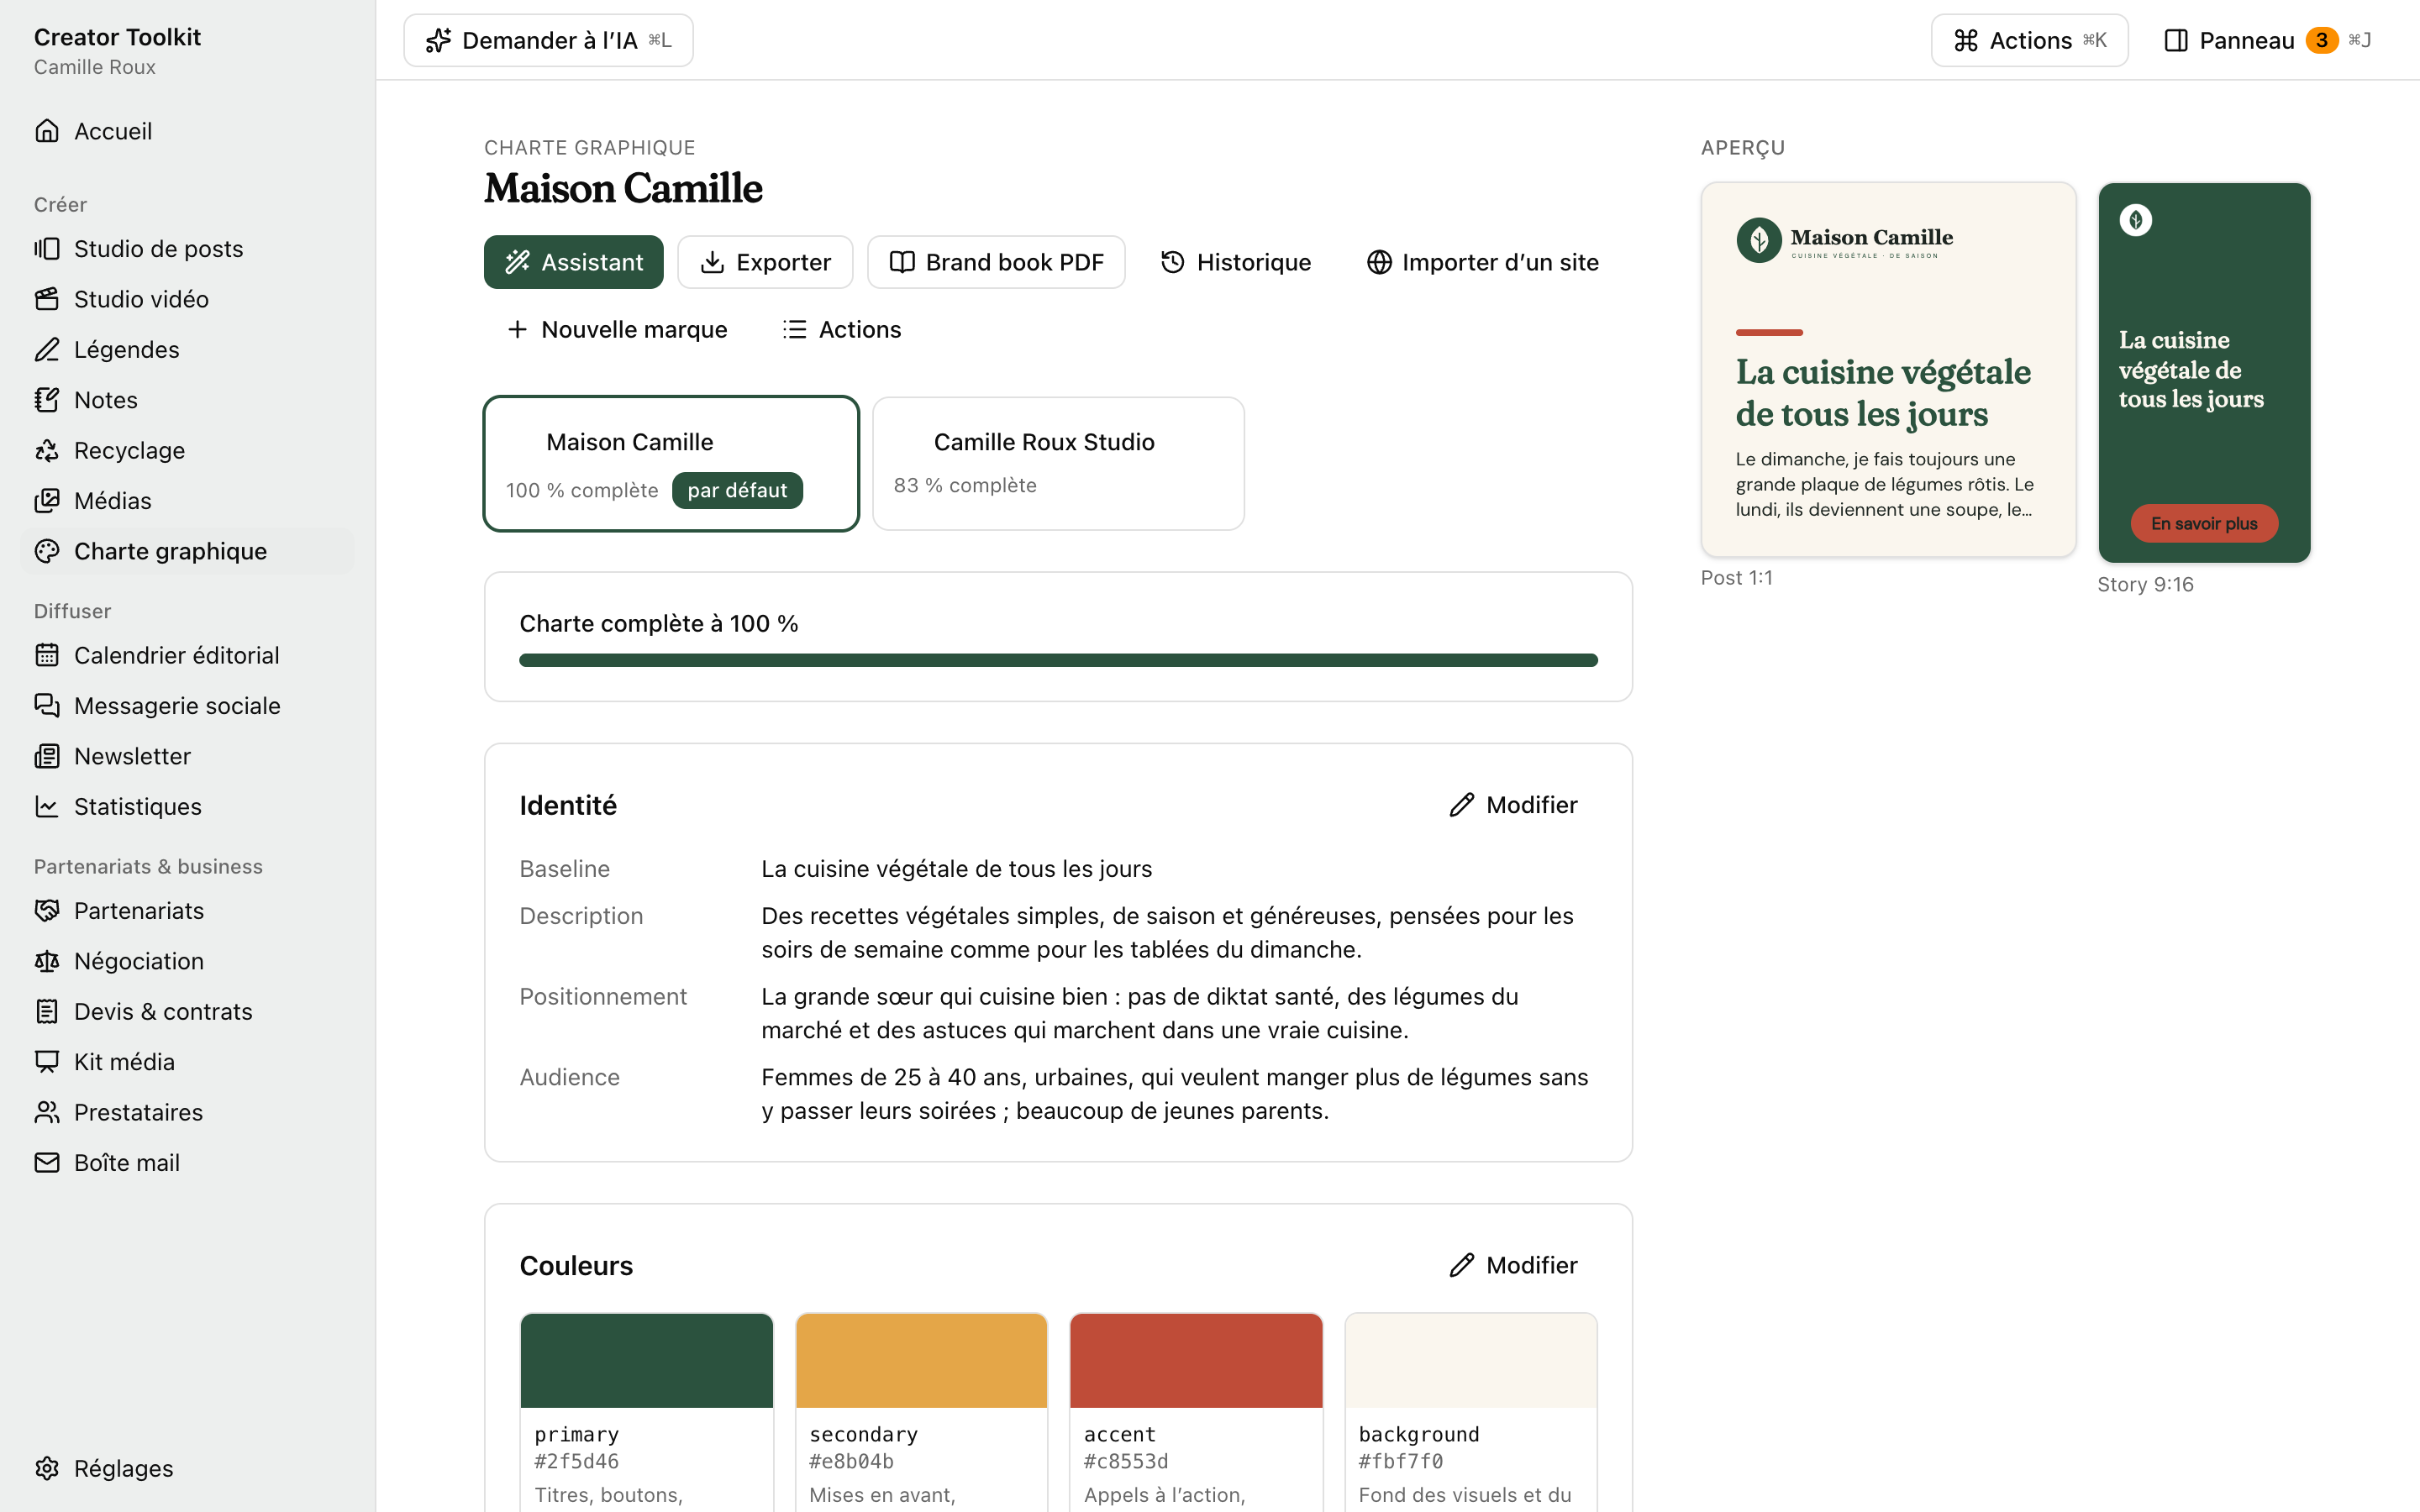This screenshot has width=2420, height=1512.
Task: Open Messagerie sociale
Action: [187, 705]
